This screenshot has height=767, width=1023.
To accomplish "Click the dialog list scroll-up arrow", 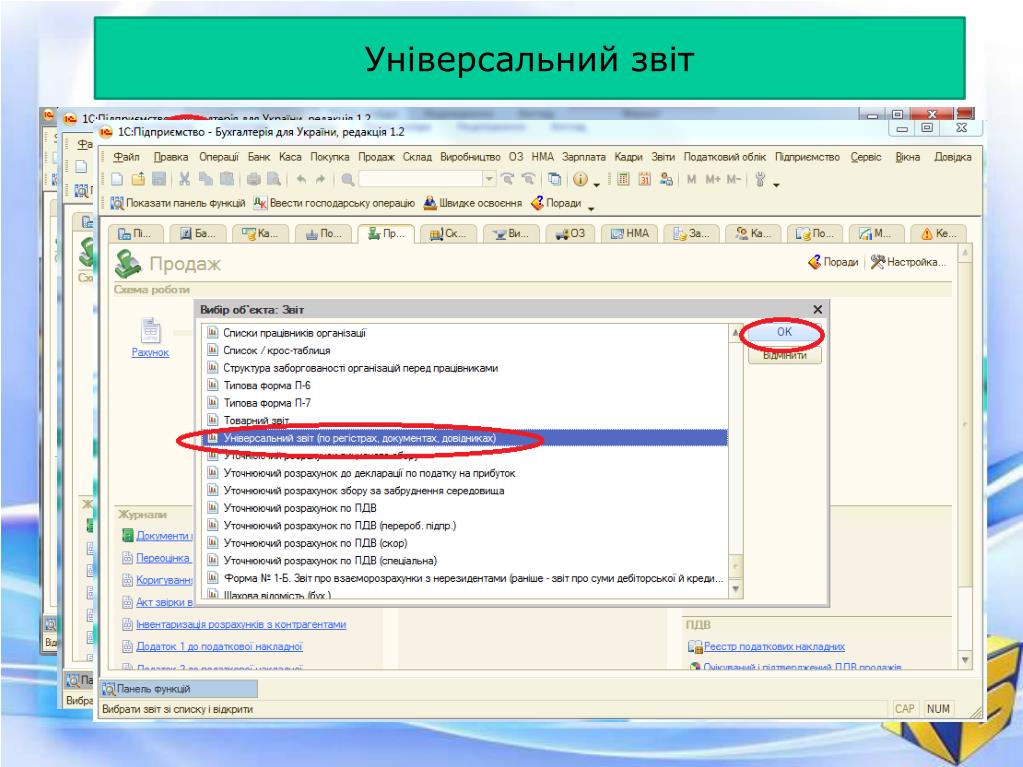I will 736,333.
